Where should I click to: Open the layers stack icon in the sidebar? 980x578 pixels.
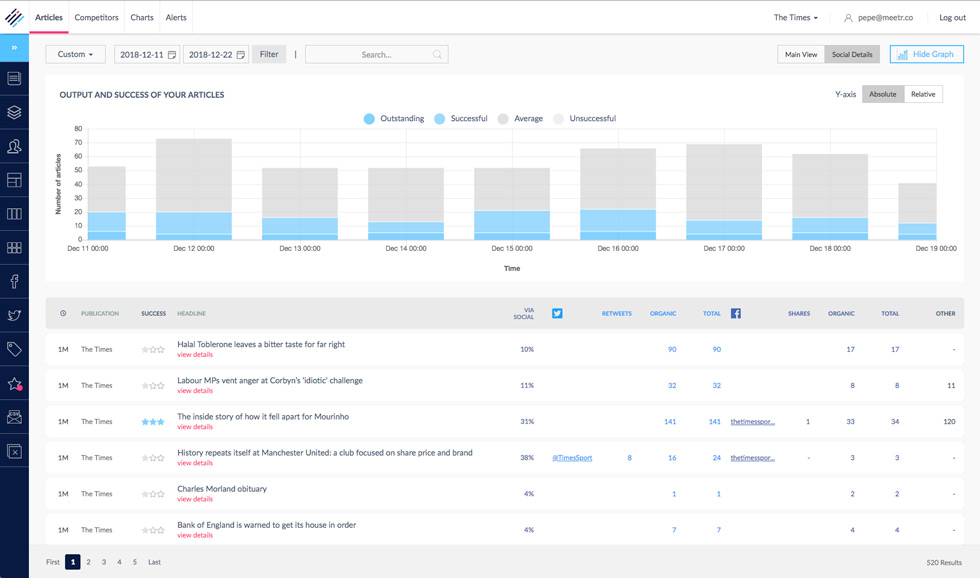tap(14, 113)
